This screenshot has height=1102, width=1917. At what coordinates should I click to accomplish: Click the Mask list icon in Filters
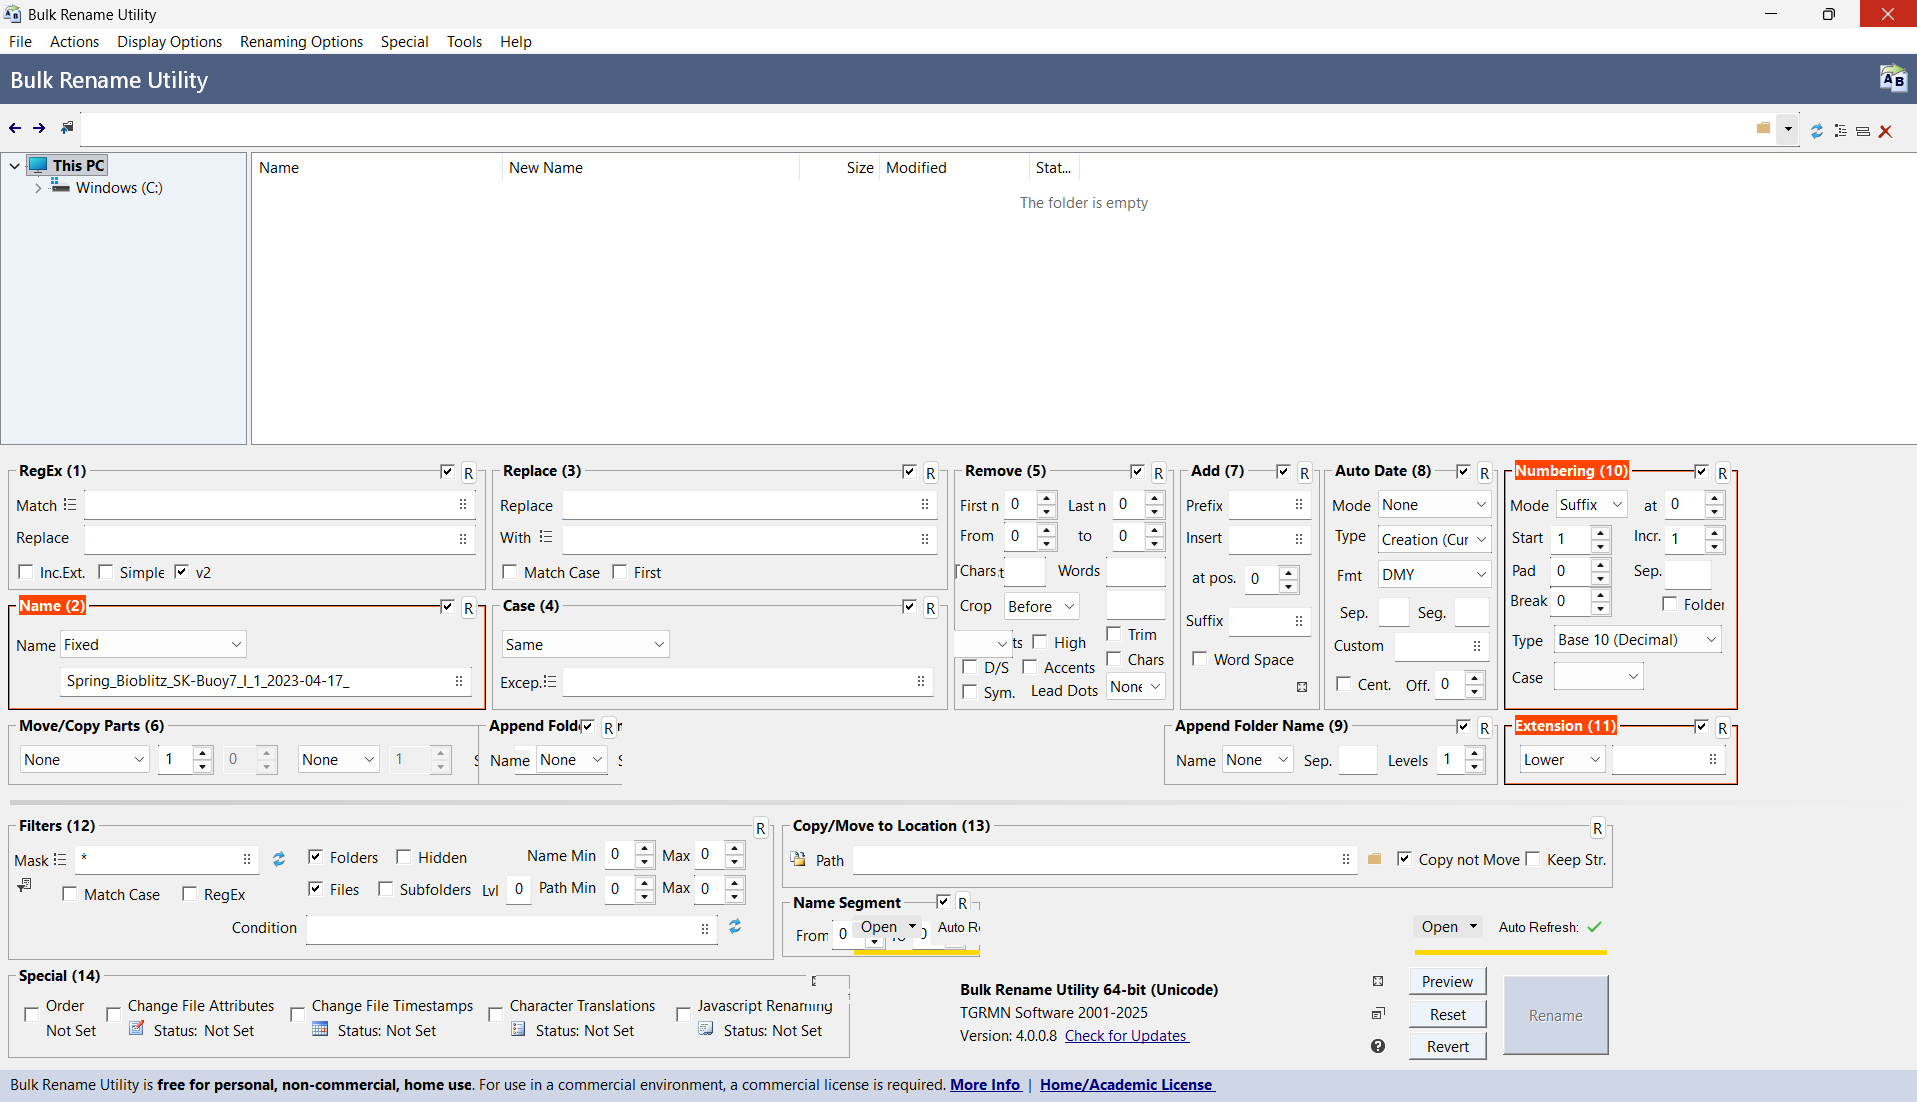click(60, 859)
